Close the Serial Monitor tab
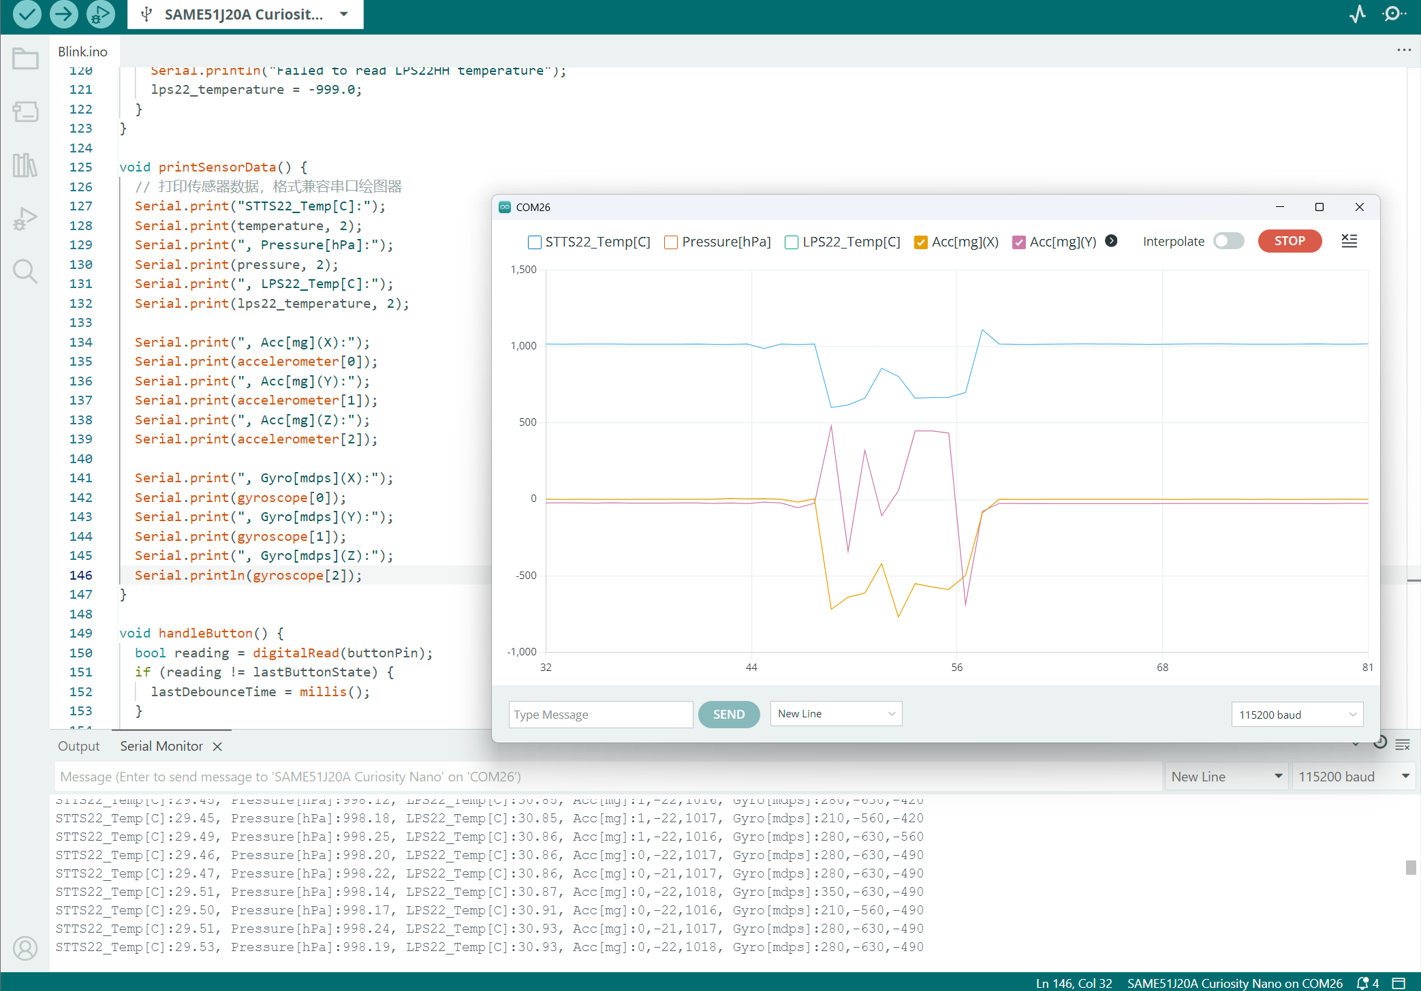Screen dimensions: 1421x991 217,747
